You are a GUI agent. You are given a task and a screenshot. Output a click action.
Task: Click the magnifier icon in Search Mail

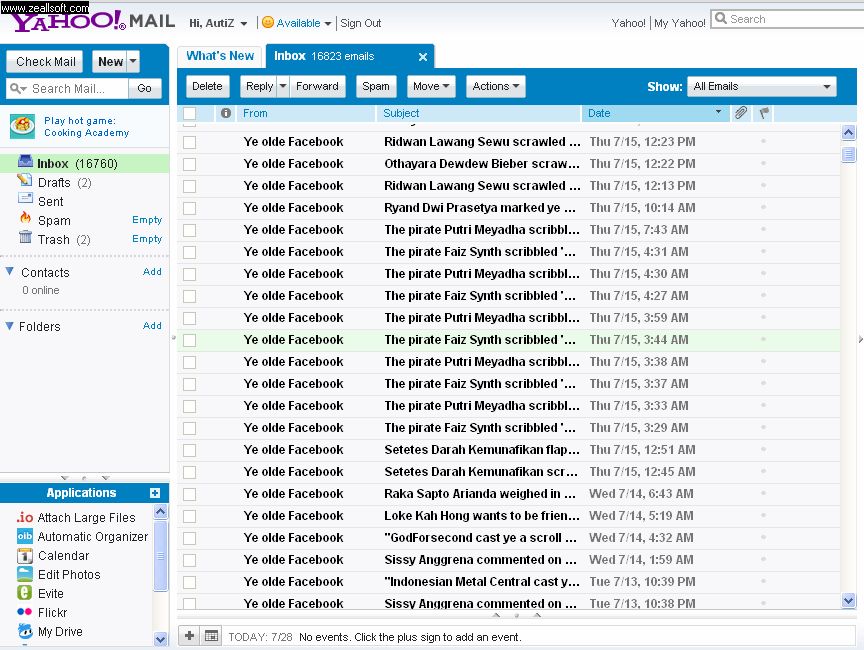click(15, 88)
